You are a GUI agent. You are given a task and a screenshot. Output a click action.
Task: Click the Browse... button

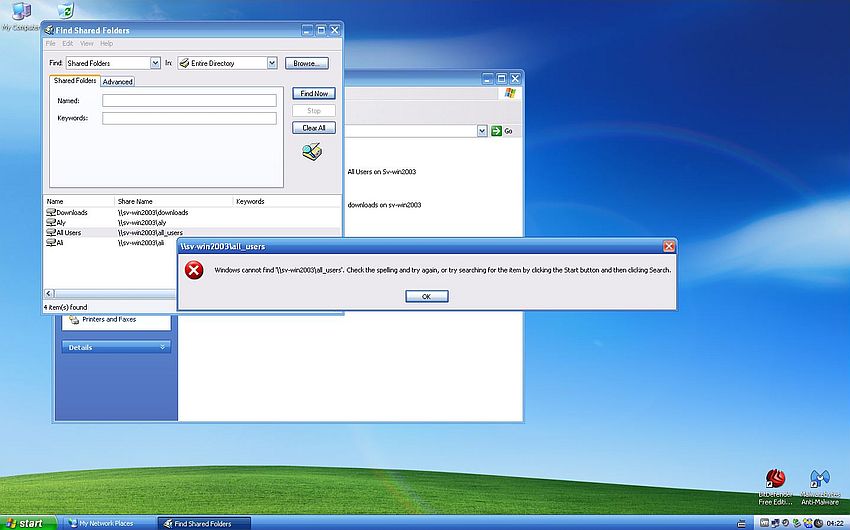point(306,63)
